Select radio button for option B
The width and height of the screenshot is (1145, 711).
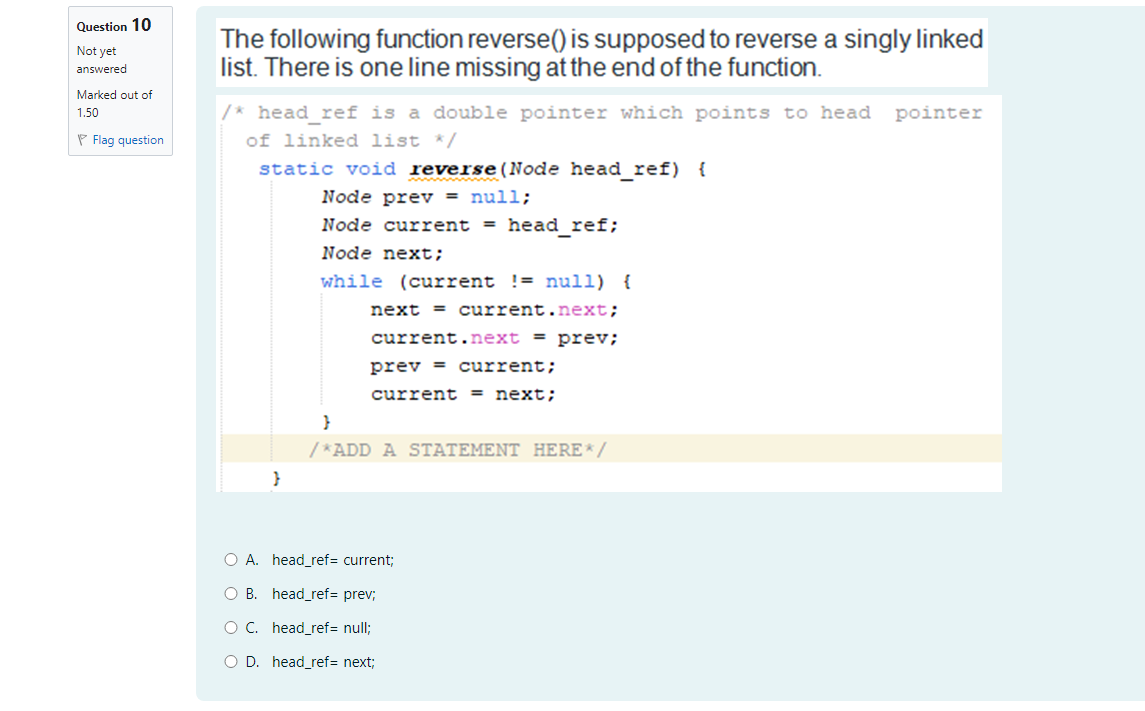tap(230, 593)
